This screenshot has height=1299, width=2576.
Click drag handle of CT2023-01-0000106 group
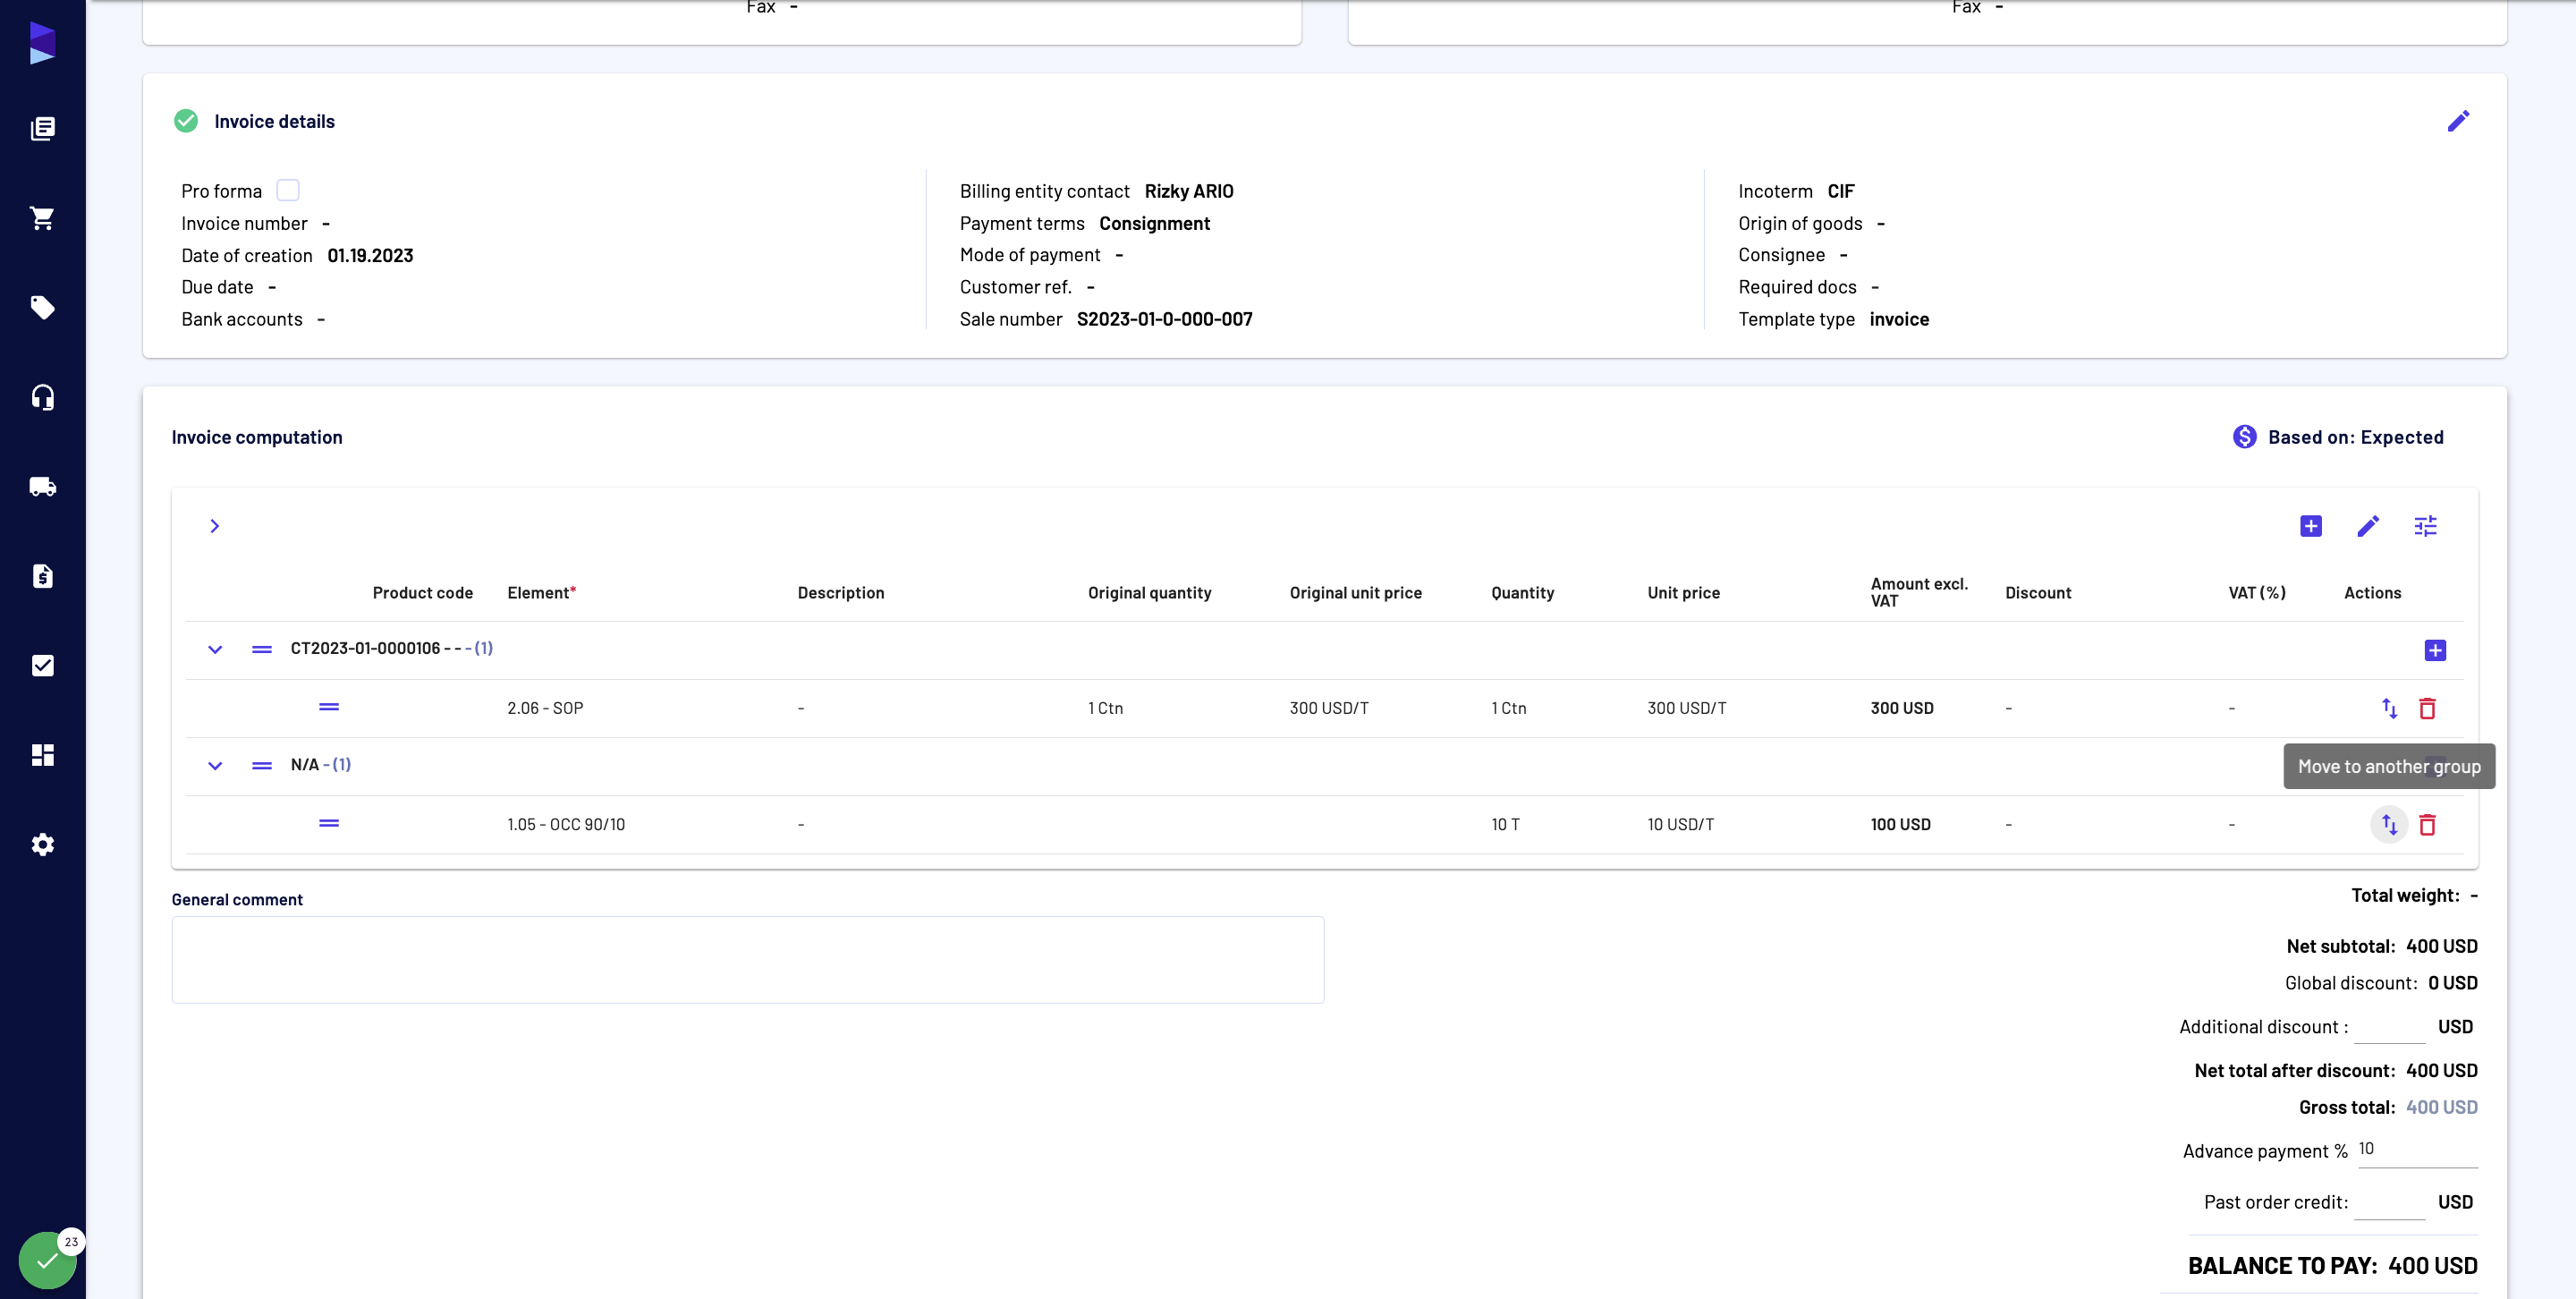click(x=262, y=649)
